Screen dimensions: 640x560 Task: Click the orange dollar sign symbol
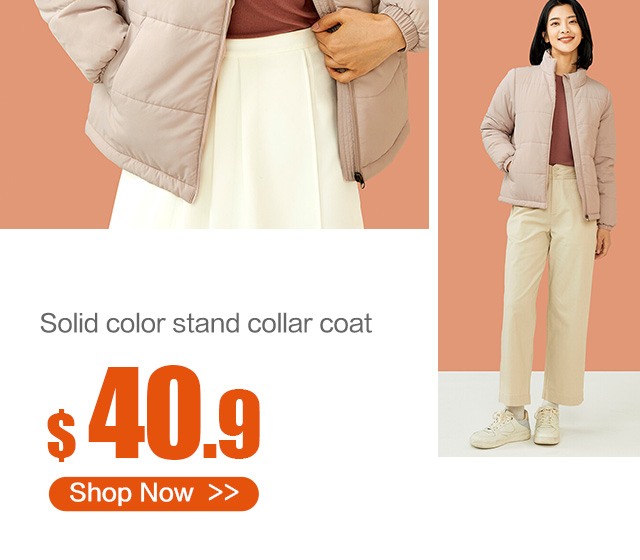coord(61,435)
